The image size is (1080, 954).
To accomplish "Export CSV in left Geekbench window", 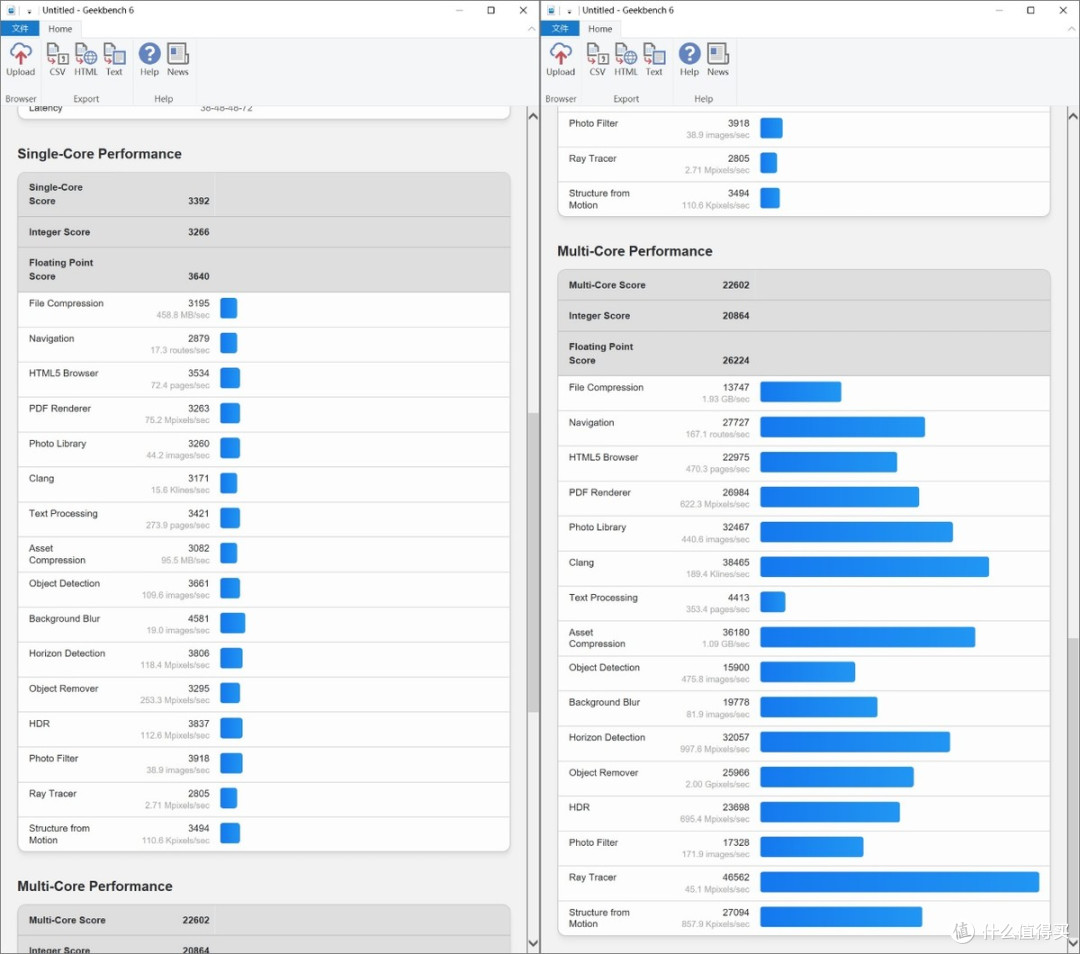I will point(57,59).
